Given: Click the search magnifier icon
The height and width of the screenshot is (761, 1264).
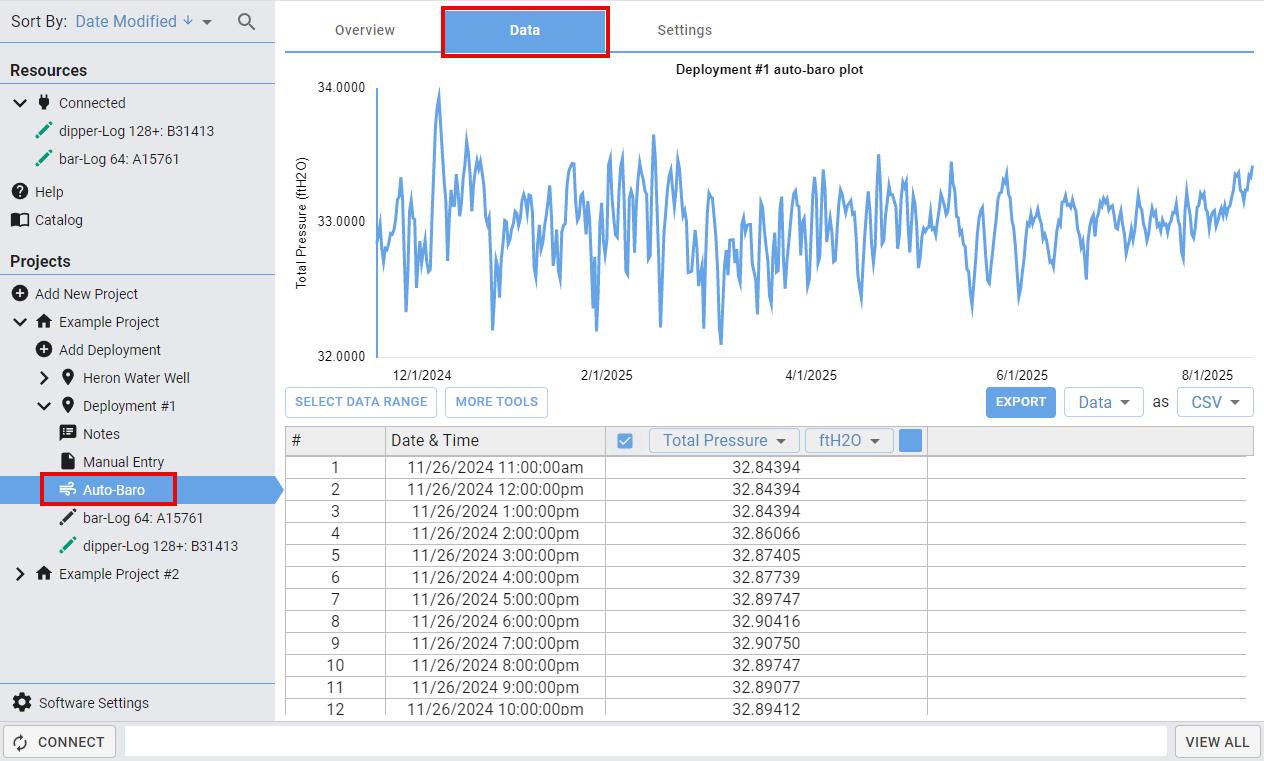Looking at the screenshot, I should [x=246, y=21].
